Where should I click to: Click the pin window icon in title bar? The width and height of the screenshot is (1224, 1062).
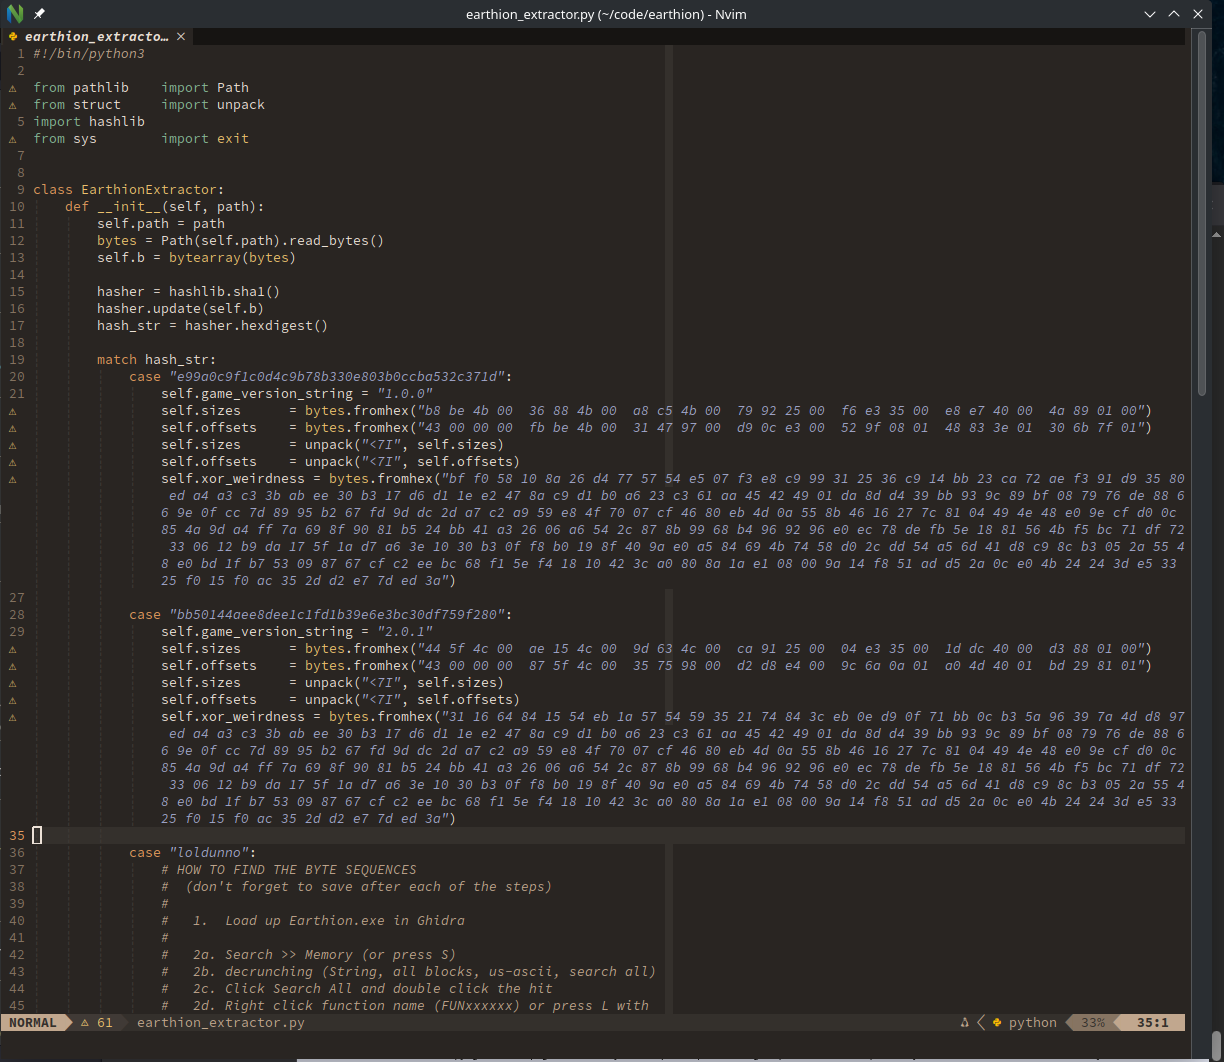pyautogui.click(x=39, y=14)
